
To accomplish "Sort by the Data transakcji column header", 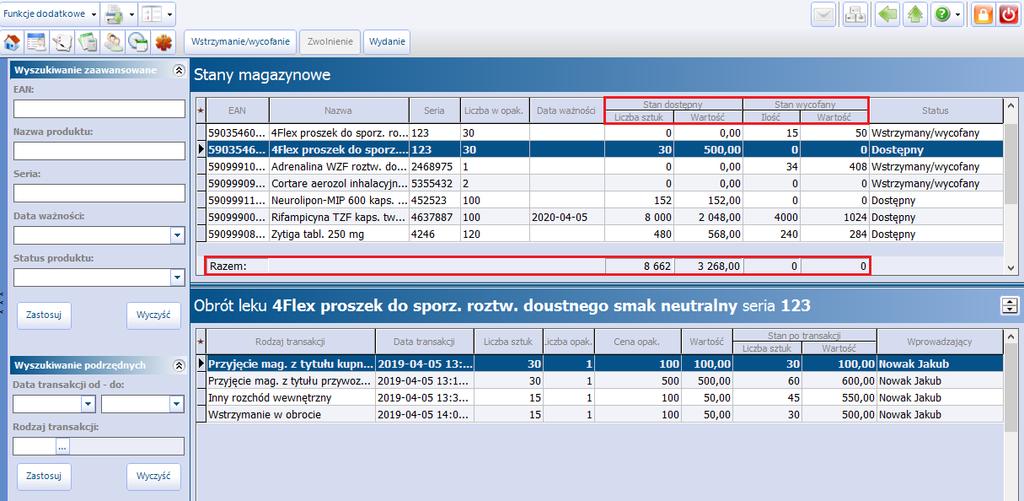I will 424,342.
